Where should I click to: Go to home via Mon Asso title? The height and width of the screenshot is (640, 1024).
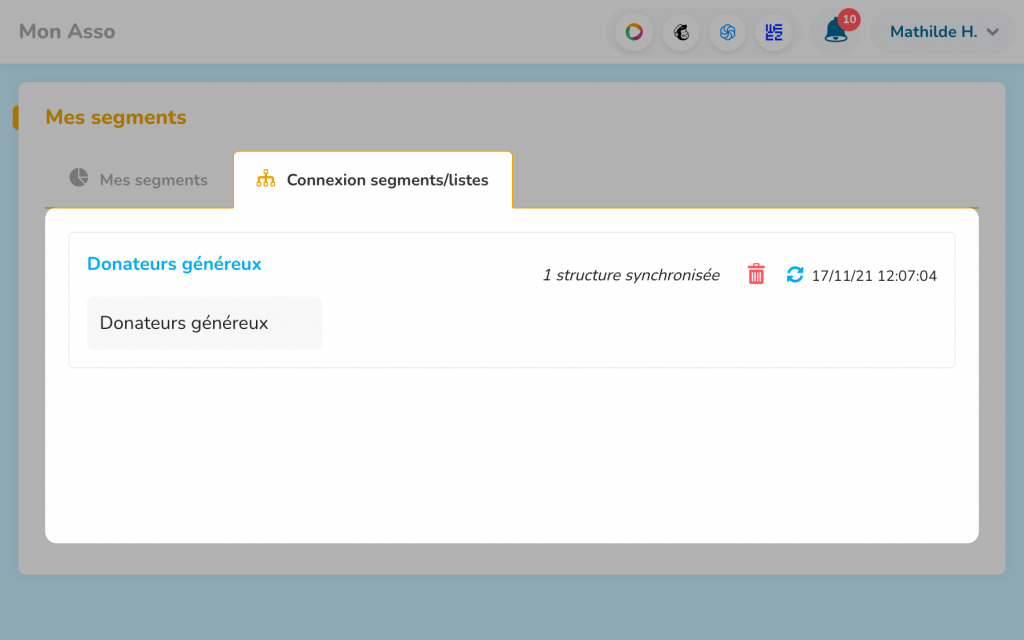67,32
